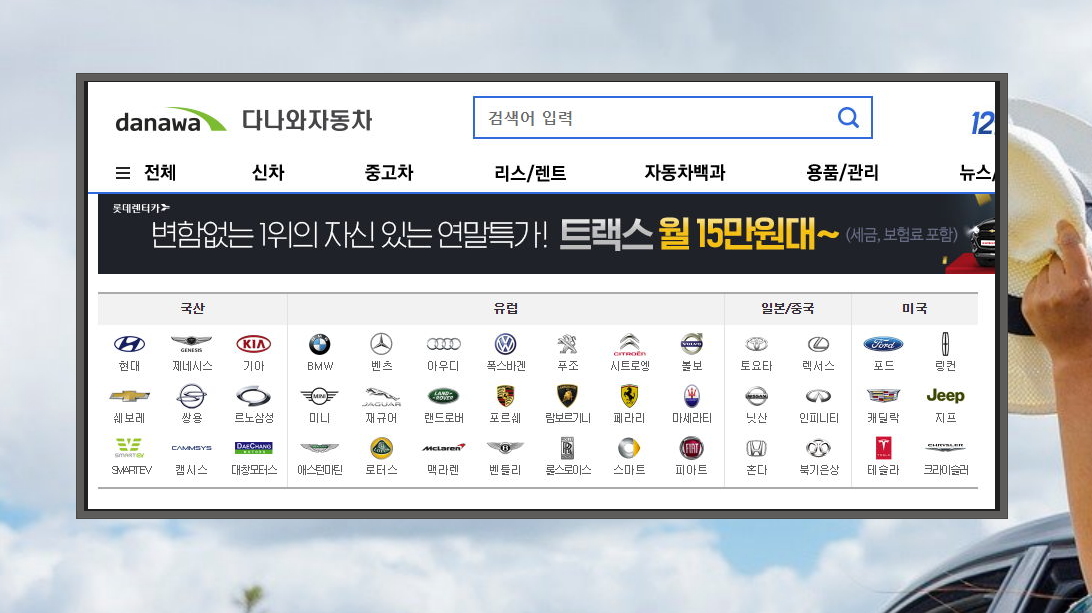Click the SMART EV brand logo

pos(130,448)
